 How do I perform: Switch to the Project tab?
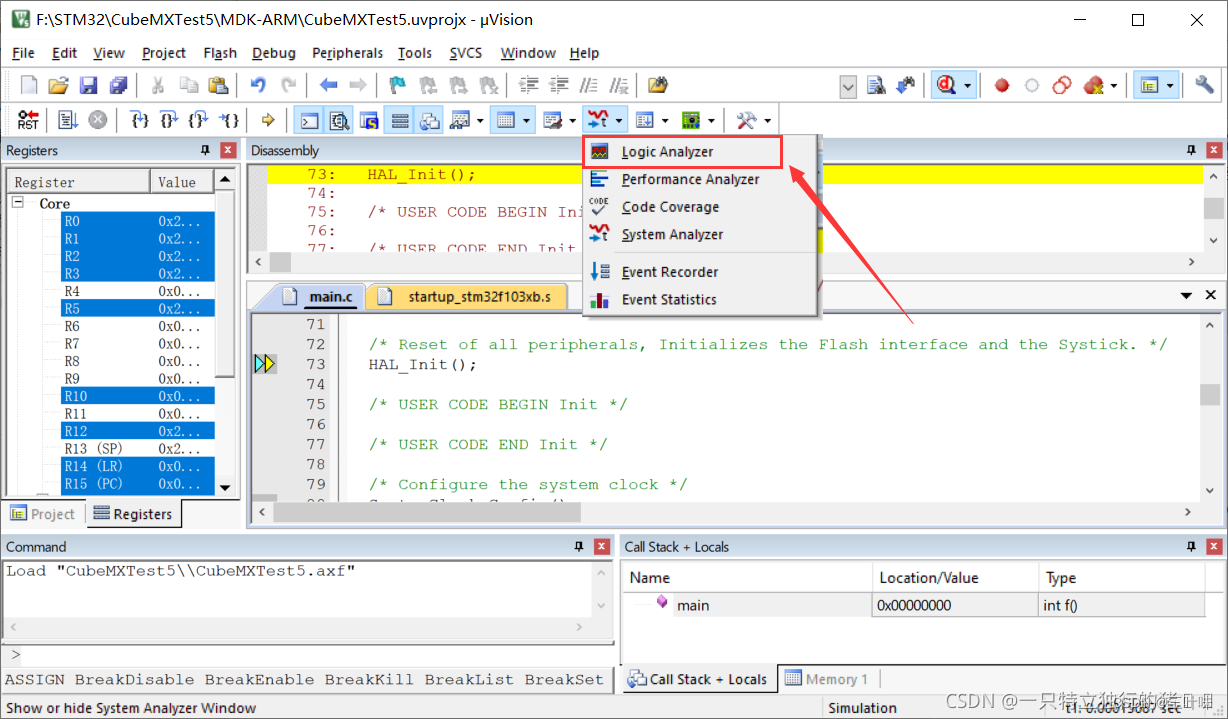[43, 514]
